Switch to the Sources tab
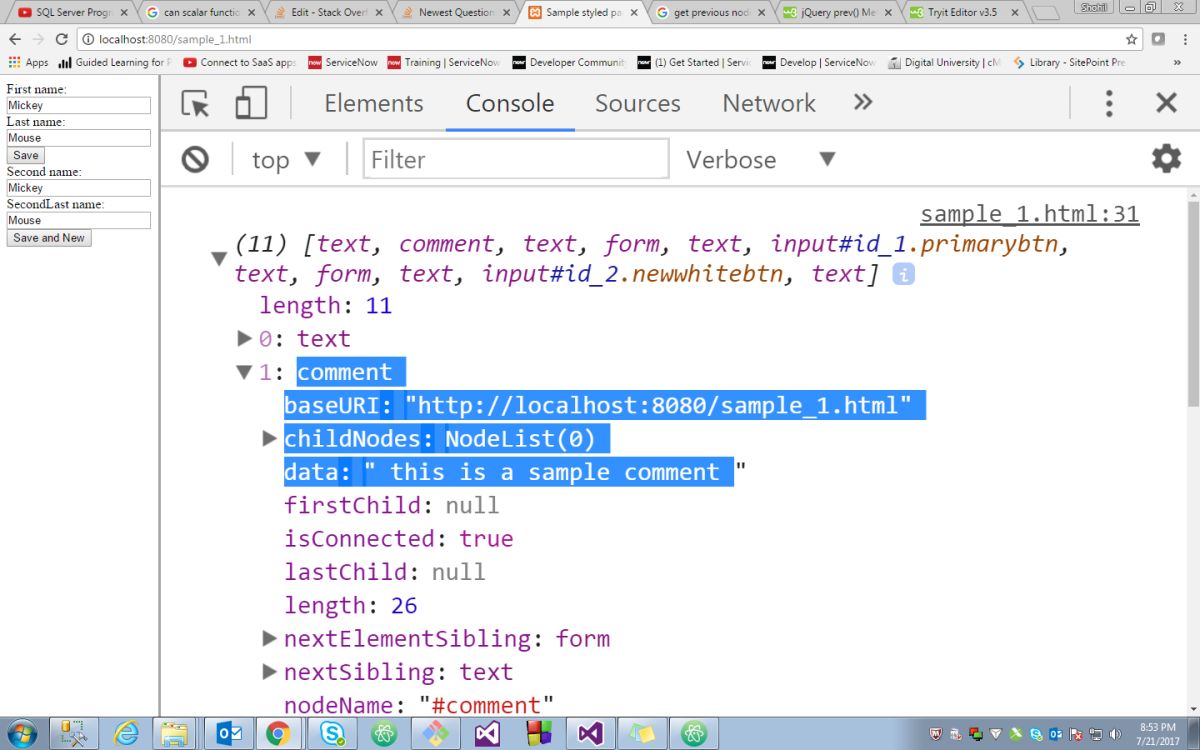 click(638, 103)
